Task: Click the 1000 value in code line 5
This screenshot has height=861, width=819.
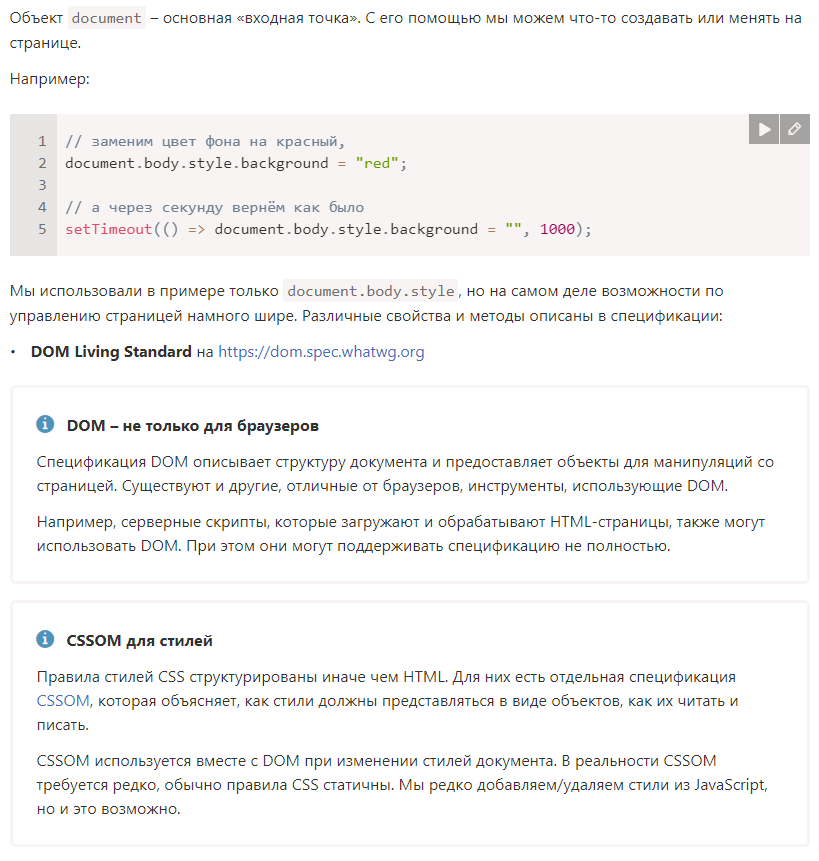Action: tap(557, 230)
